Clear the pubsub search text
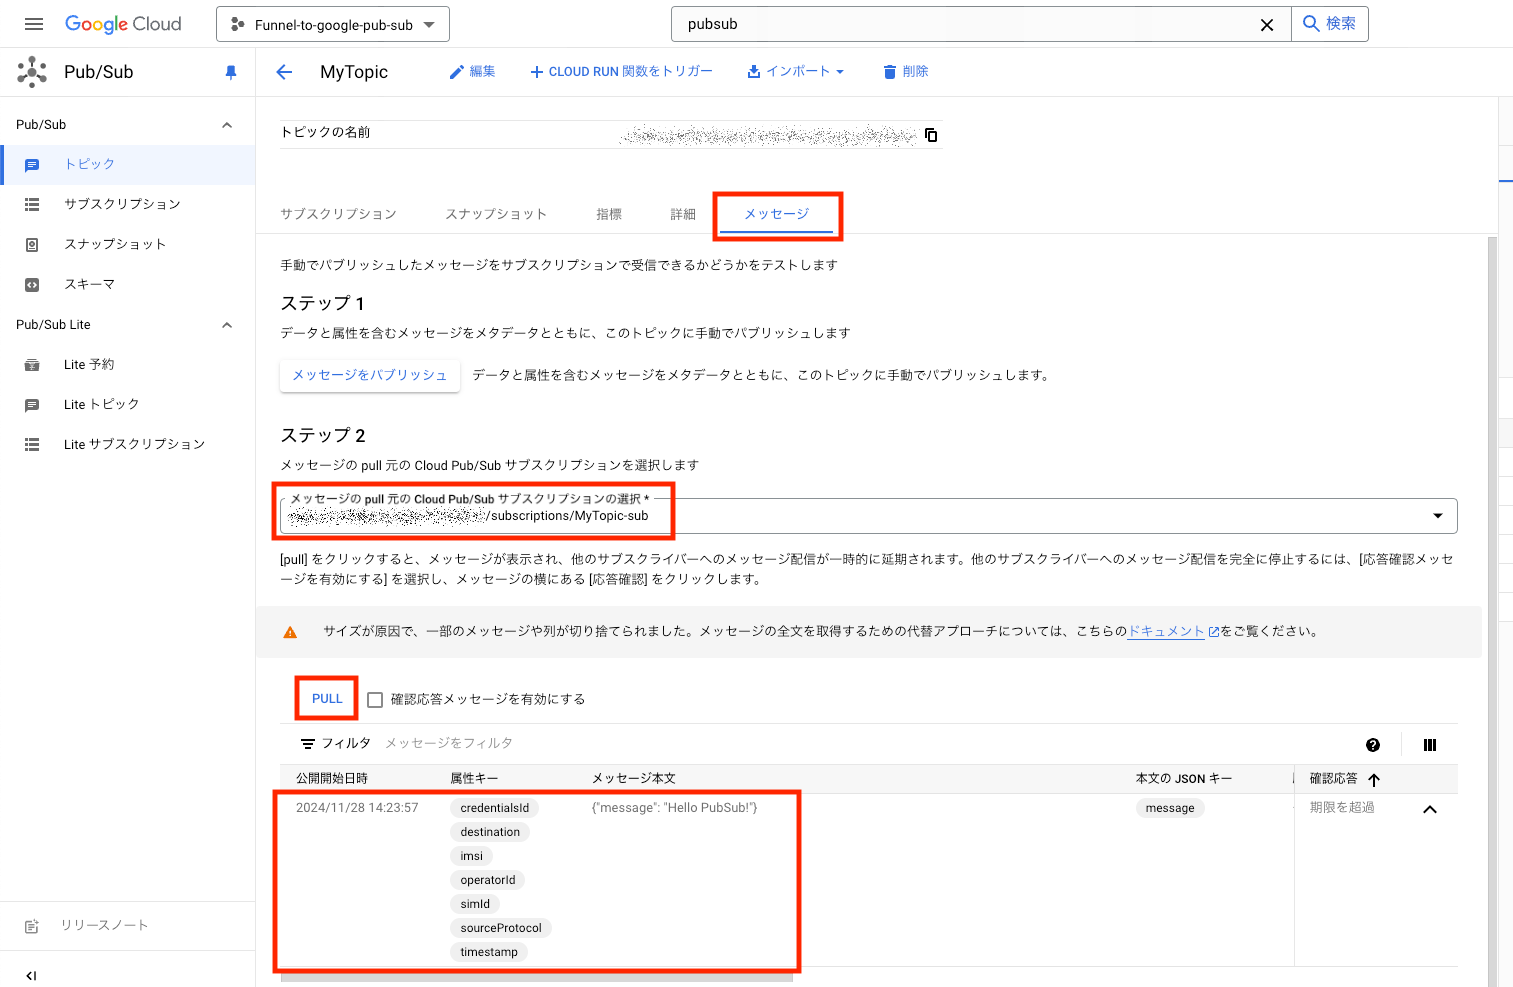The image size is (1513, 987). point(1267,25)
